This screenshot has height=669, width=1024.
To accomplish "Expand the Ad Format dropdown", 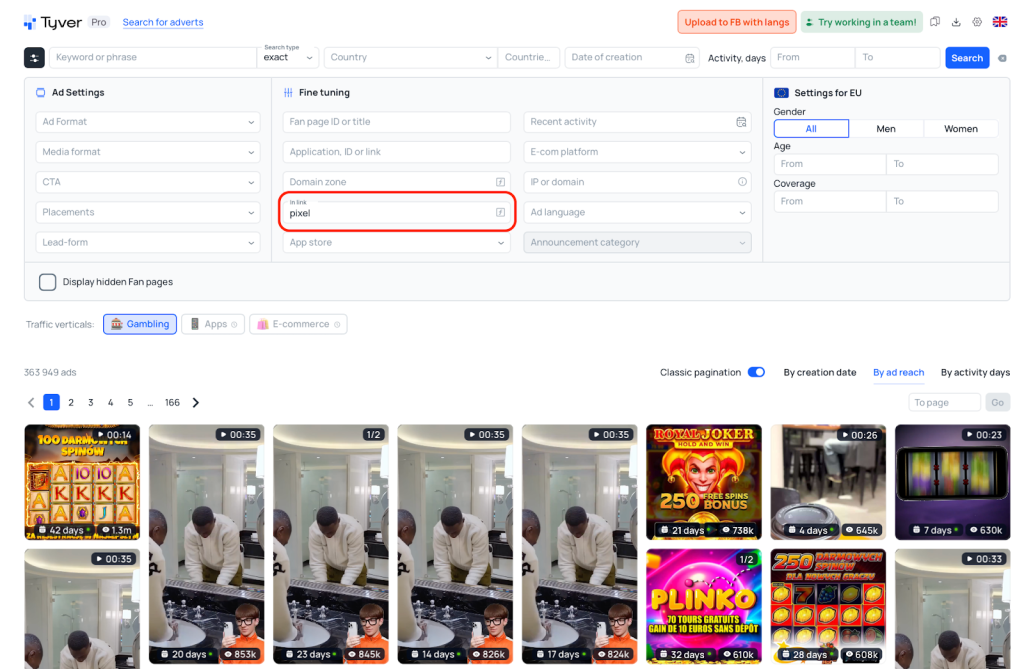I will 148,122.
